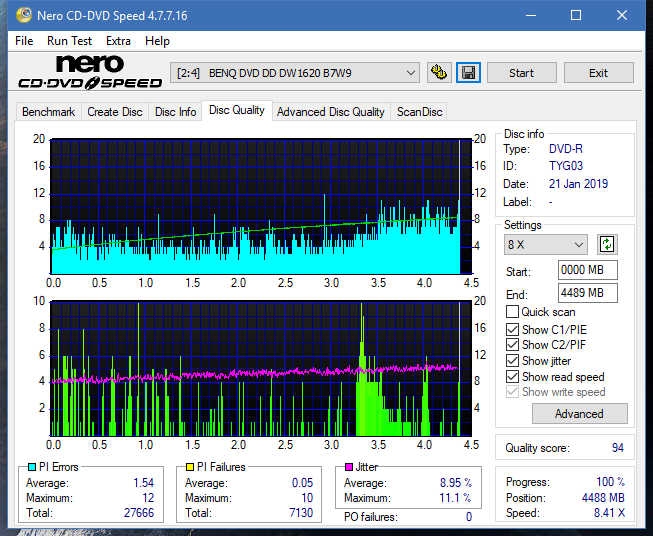Click the Progress 100 % value
Image resolution: width=653 pixels, height=536 pixels.
(x=610, y=482)
